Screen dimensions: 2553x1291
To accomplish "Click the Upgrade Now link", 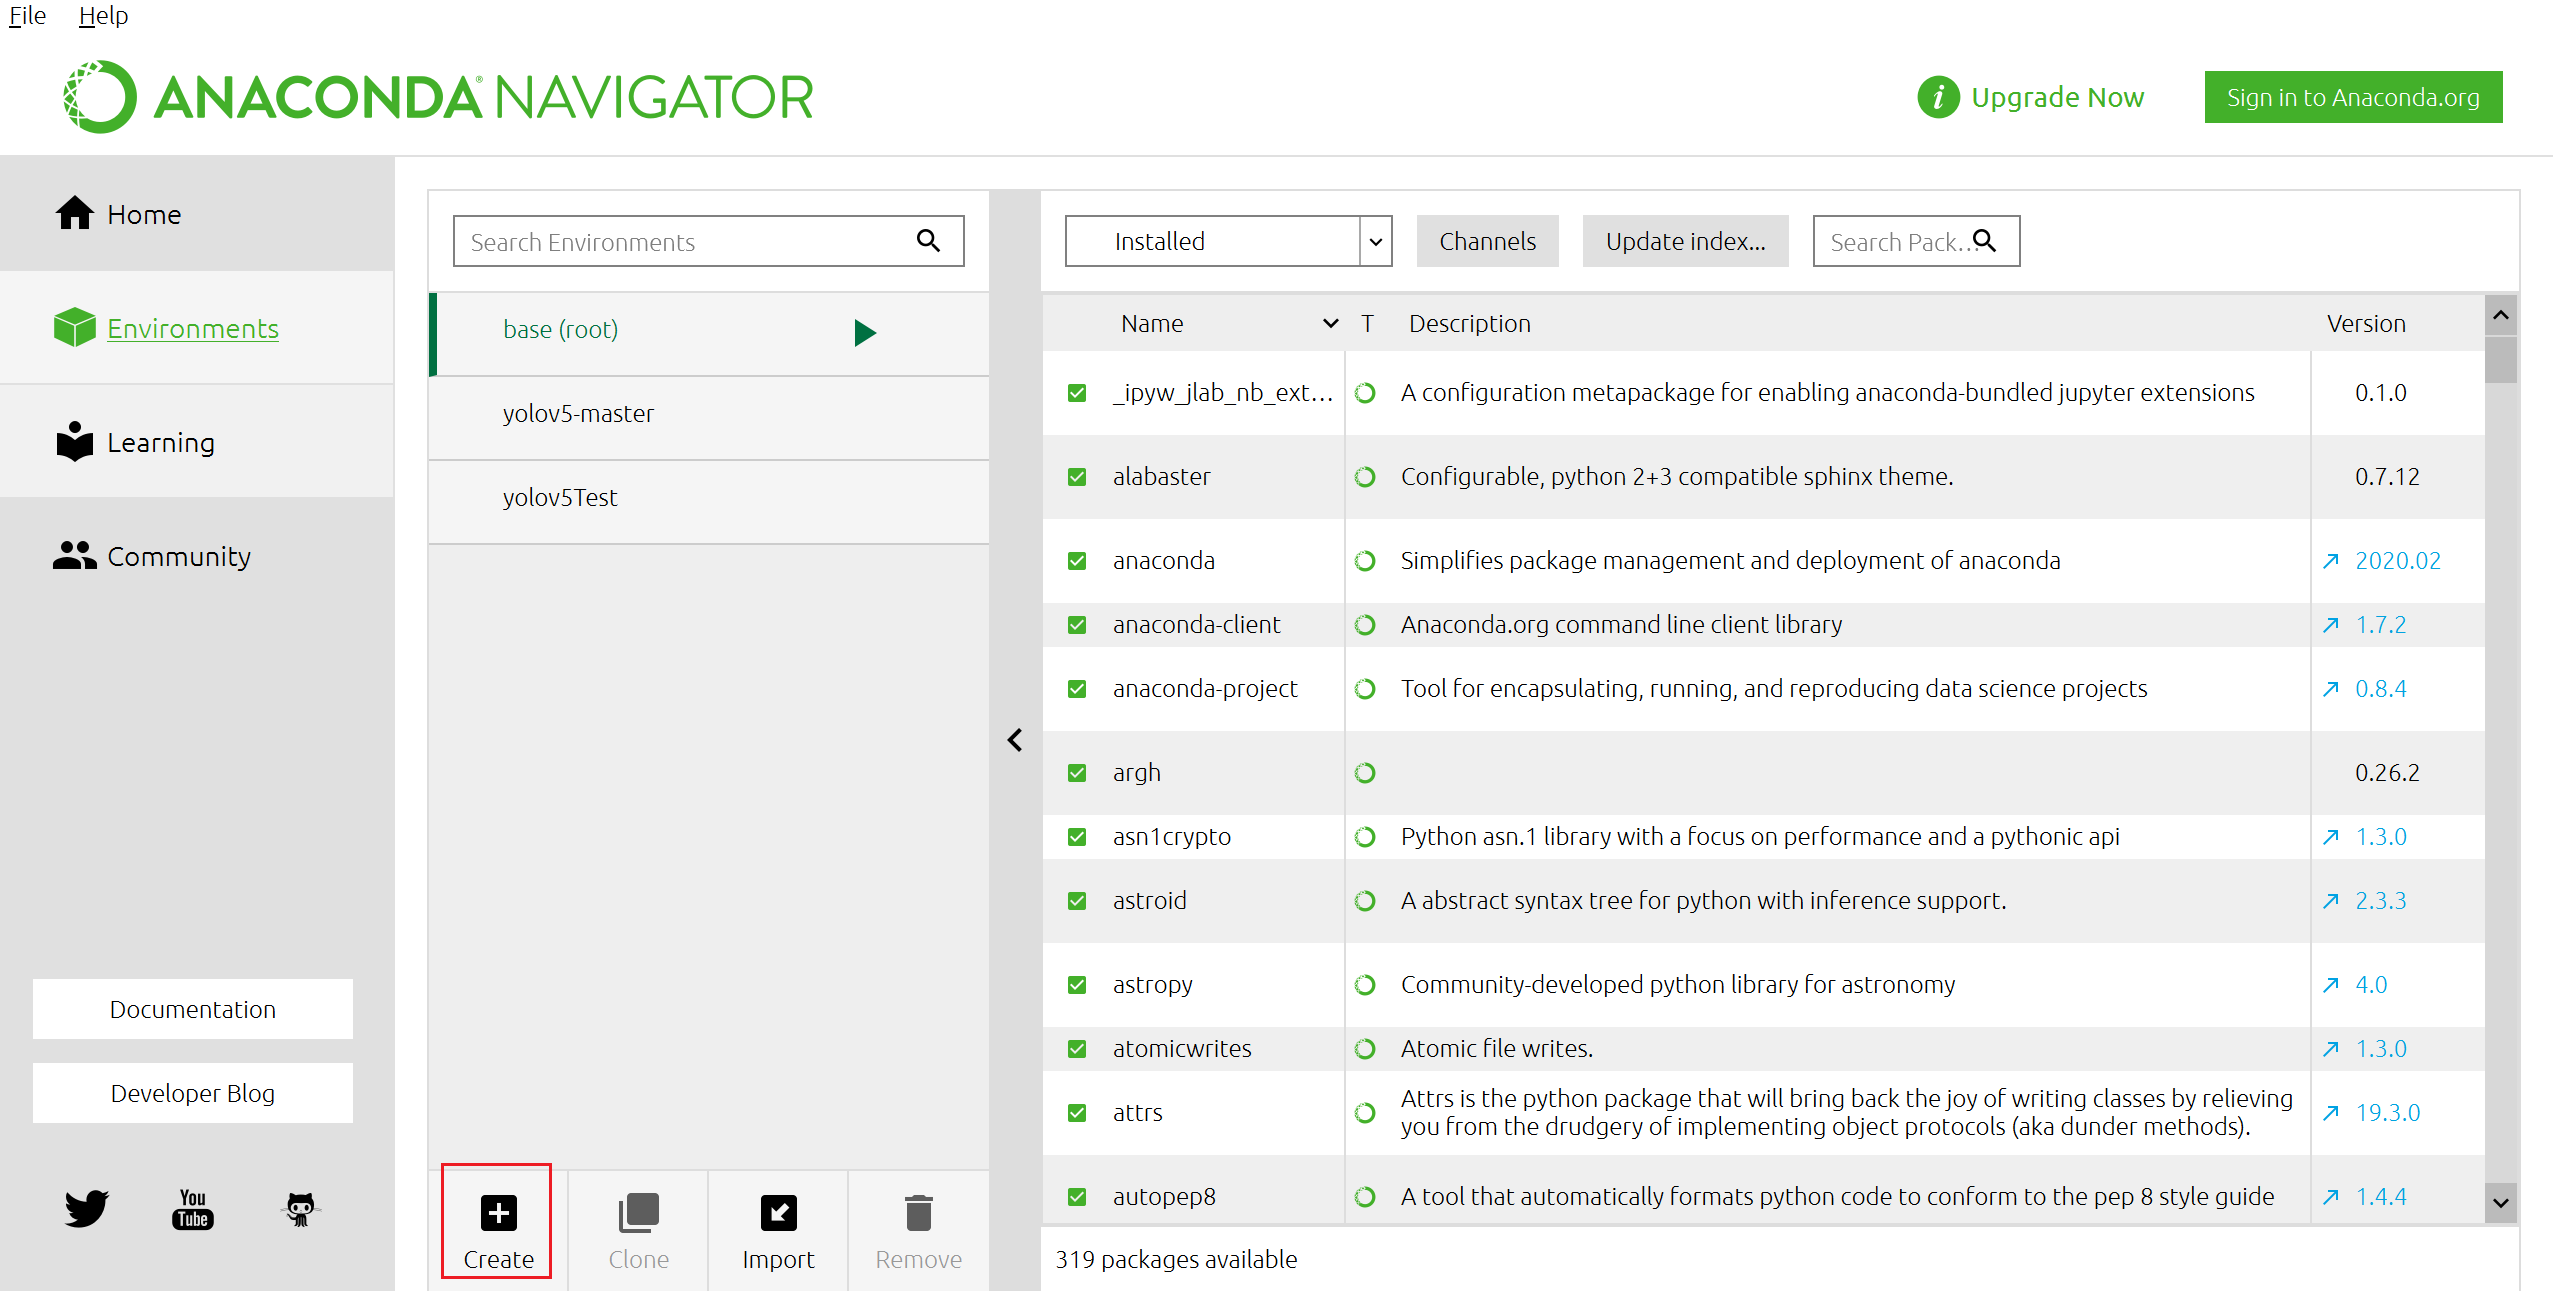I will click(x=2057, y=97).
